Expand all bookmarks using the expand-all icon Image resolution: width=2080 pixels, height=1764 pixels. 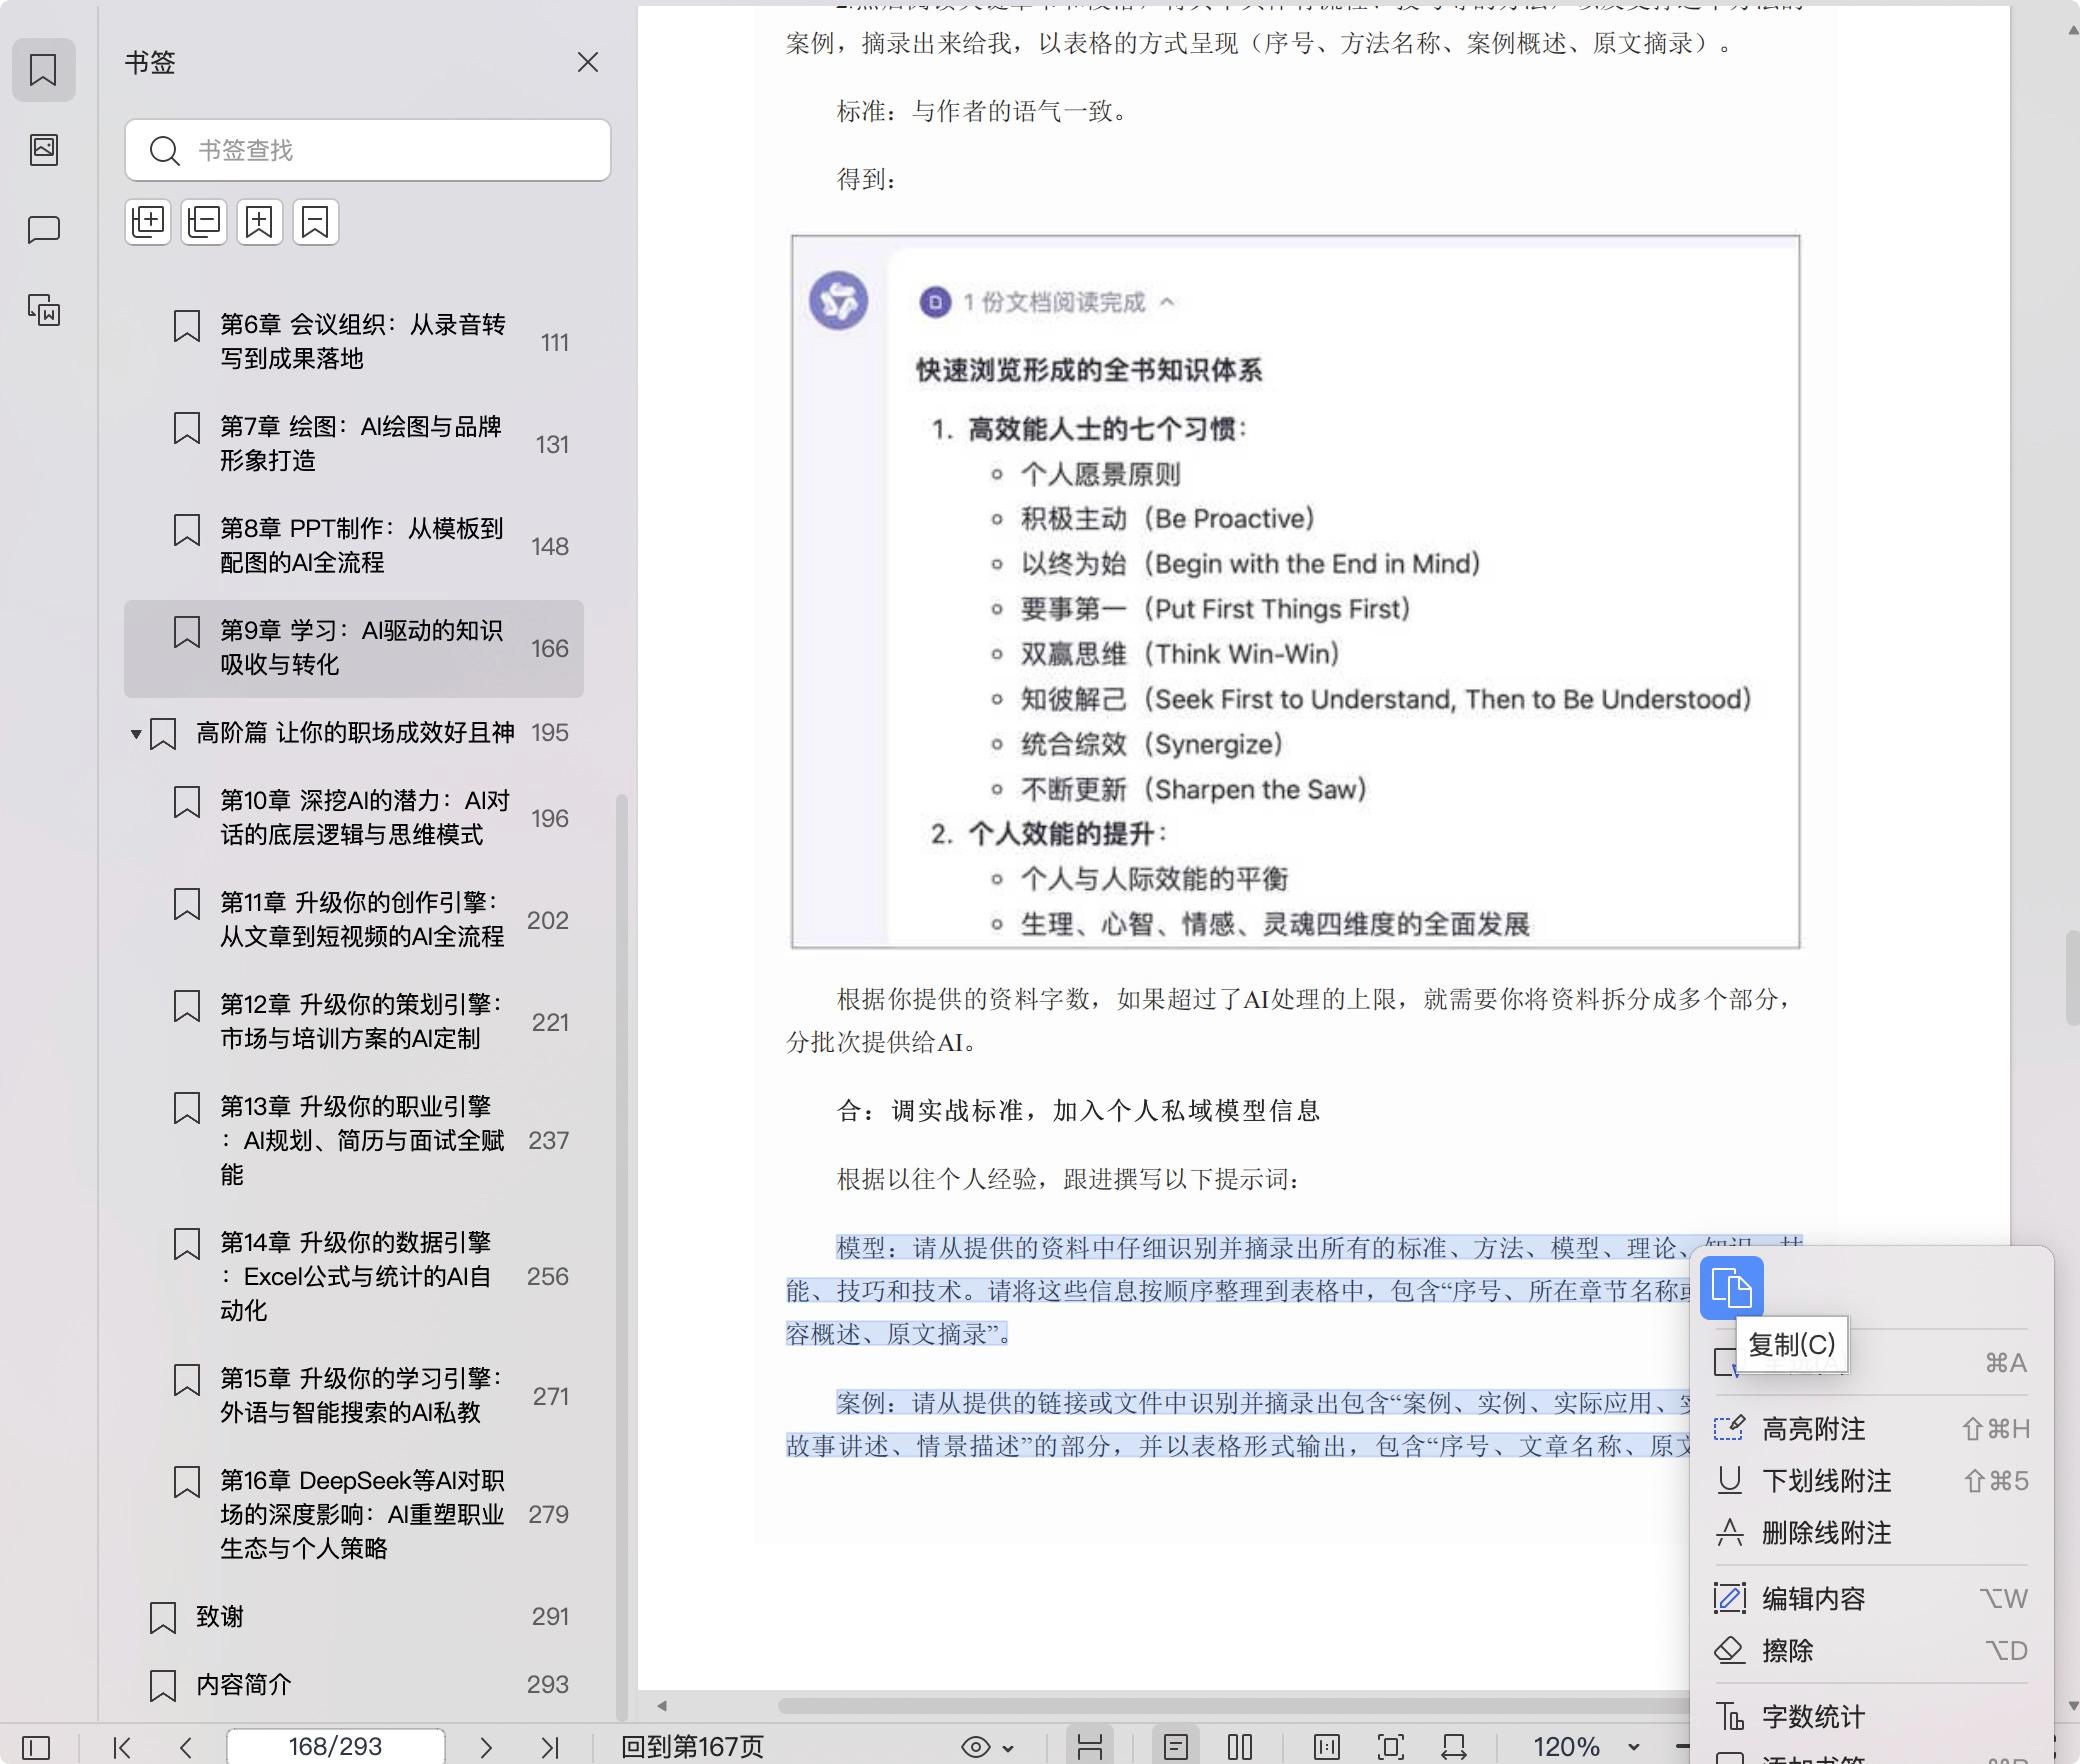pyautogui.click(x=149, y=222)
